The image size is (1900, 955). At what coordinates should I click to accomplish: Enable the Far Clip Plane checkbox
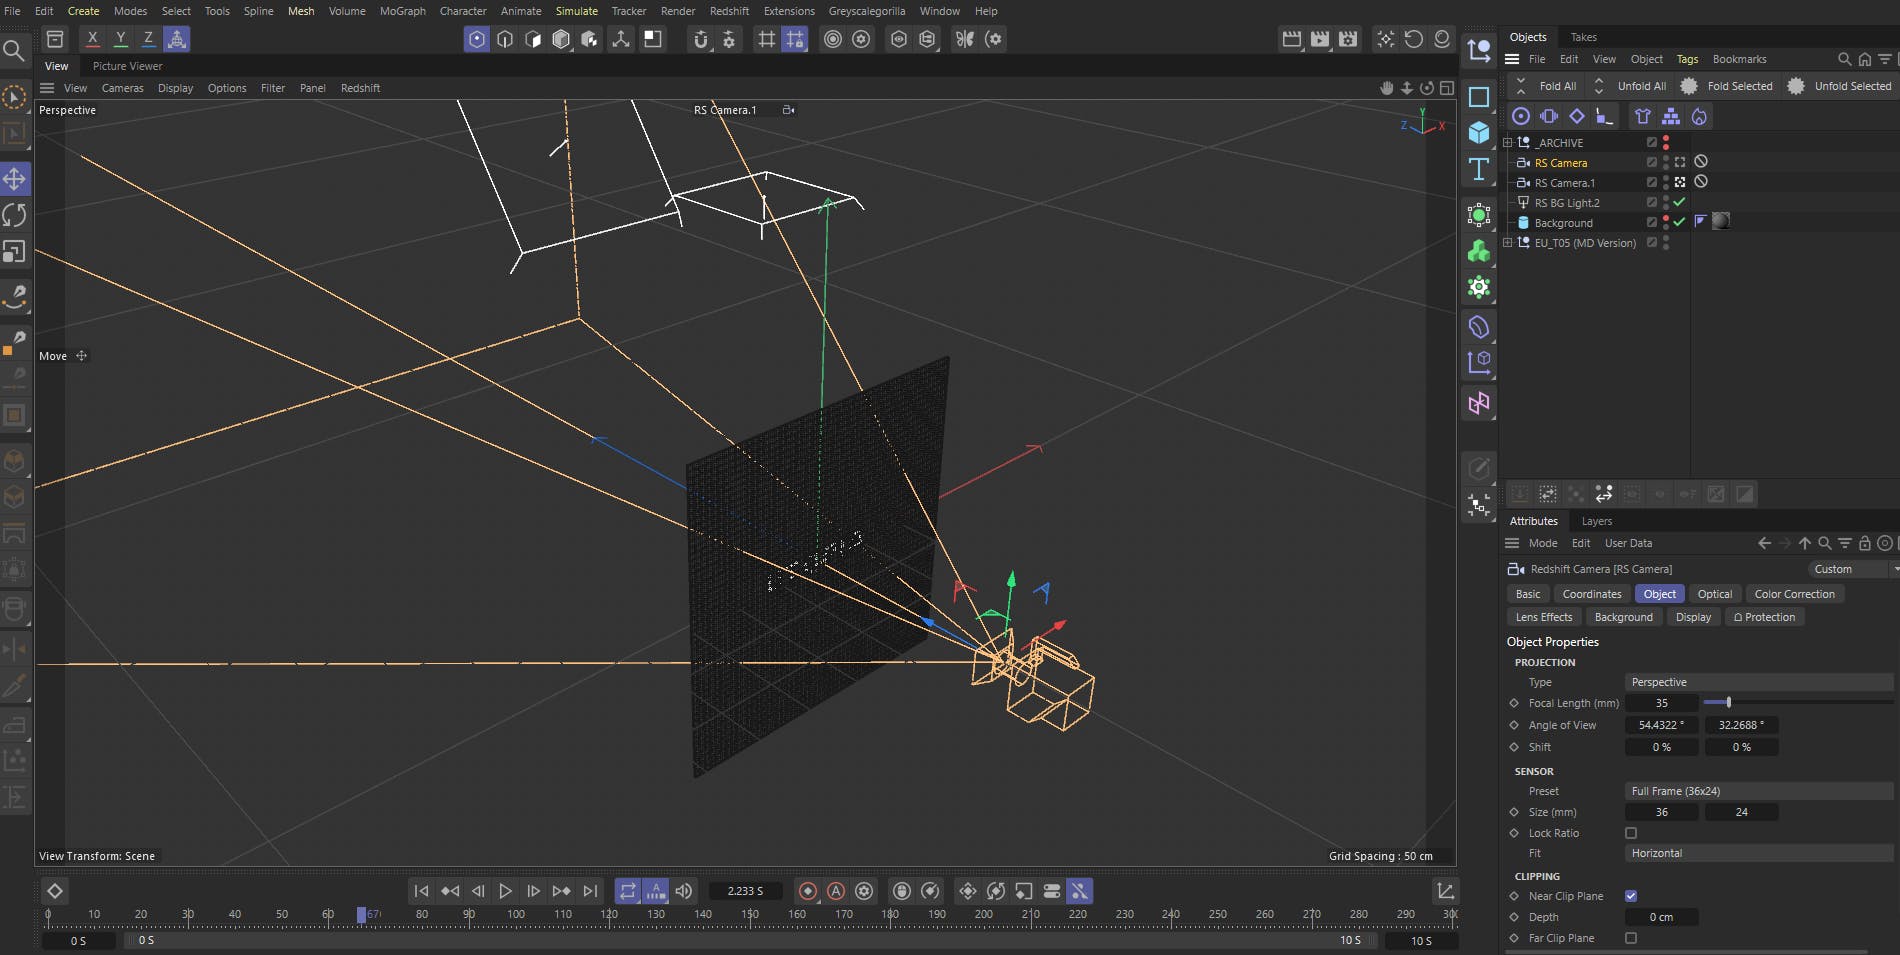coord(1631,938)
